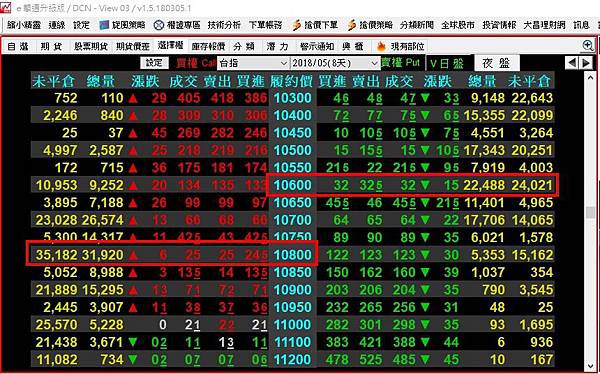This screenshot has height=374, width=600.
Task: Select strike price 10600
Action: (293, 186)
